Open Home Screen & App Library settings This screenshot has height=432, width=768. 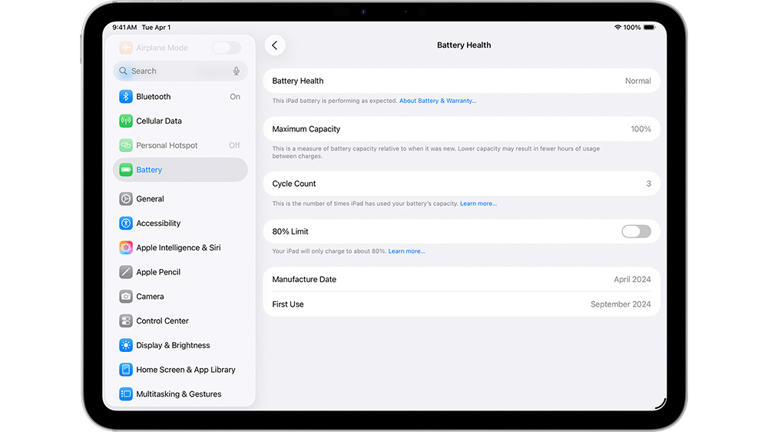180,370
